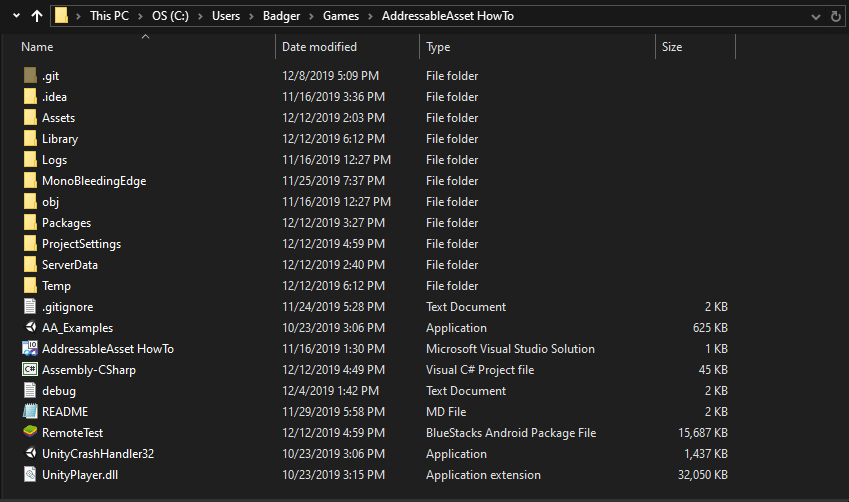
Task: Click the 'ServerData' file name
Action: pos(70,265)
